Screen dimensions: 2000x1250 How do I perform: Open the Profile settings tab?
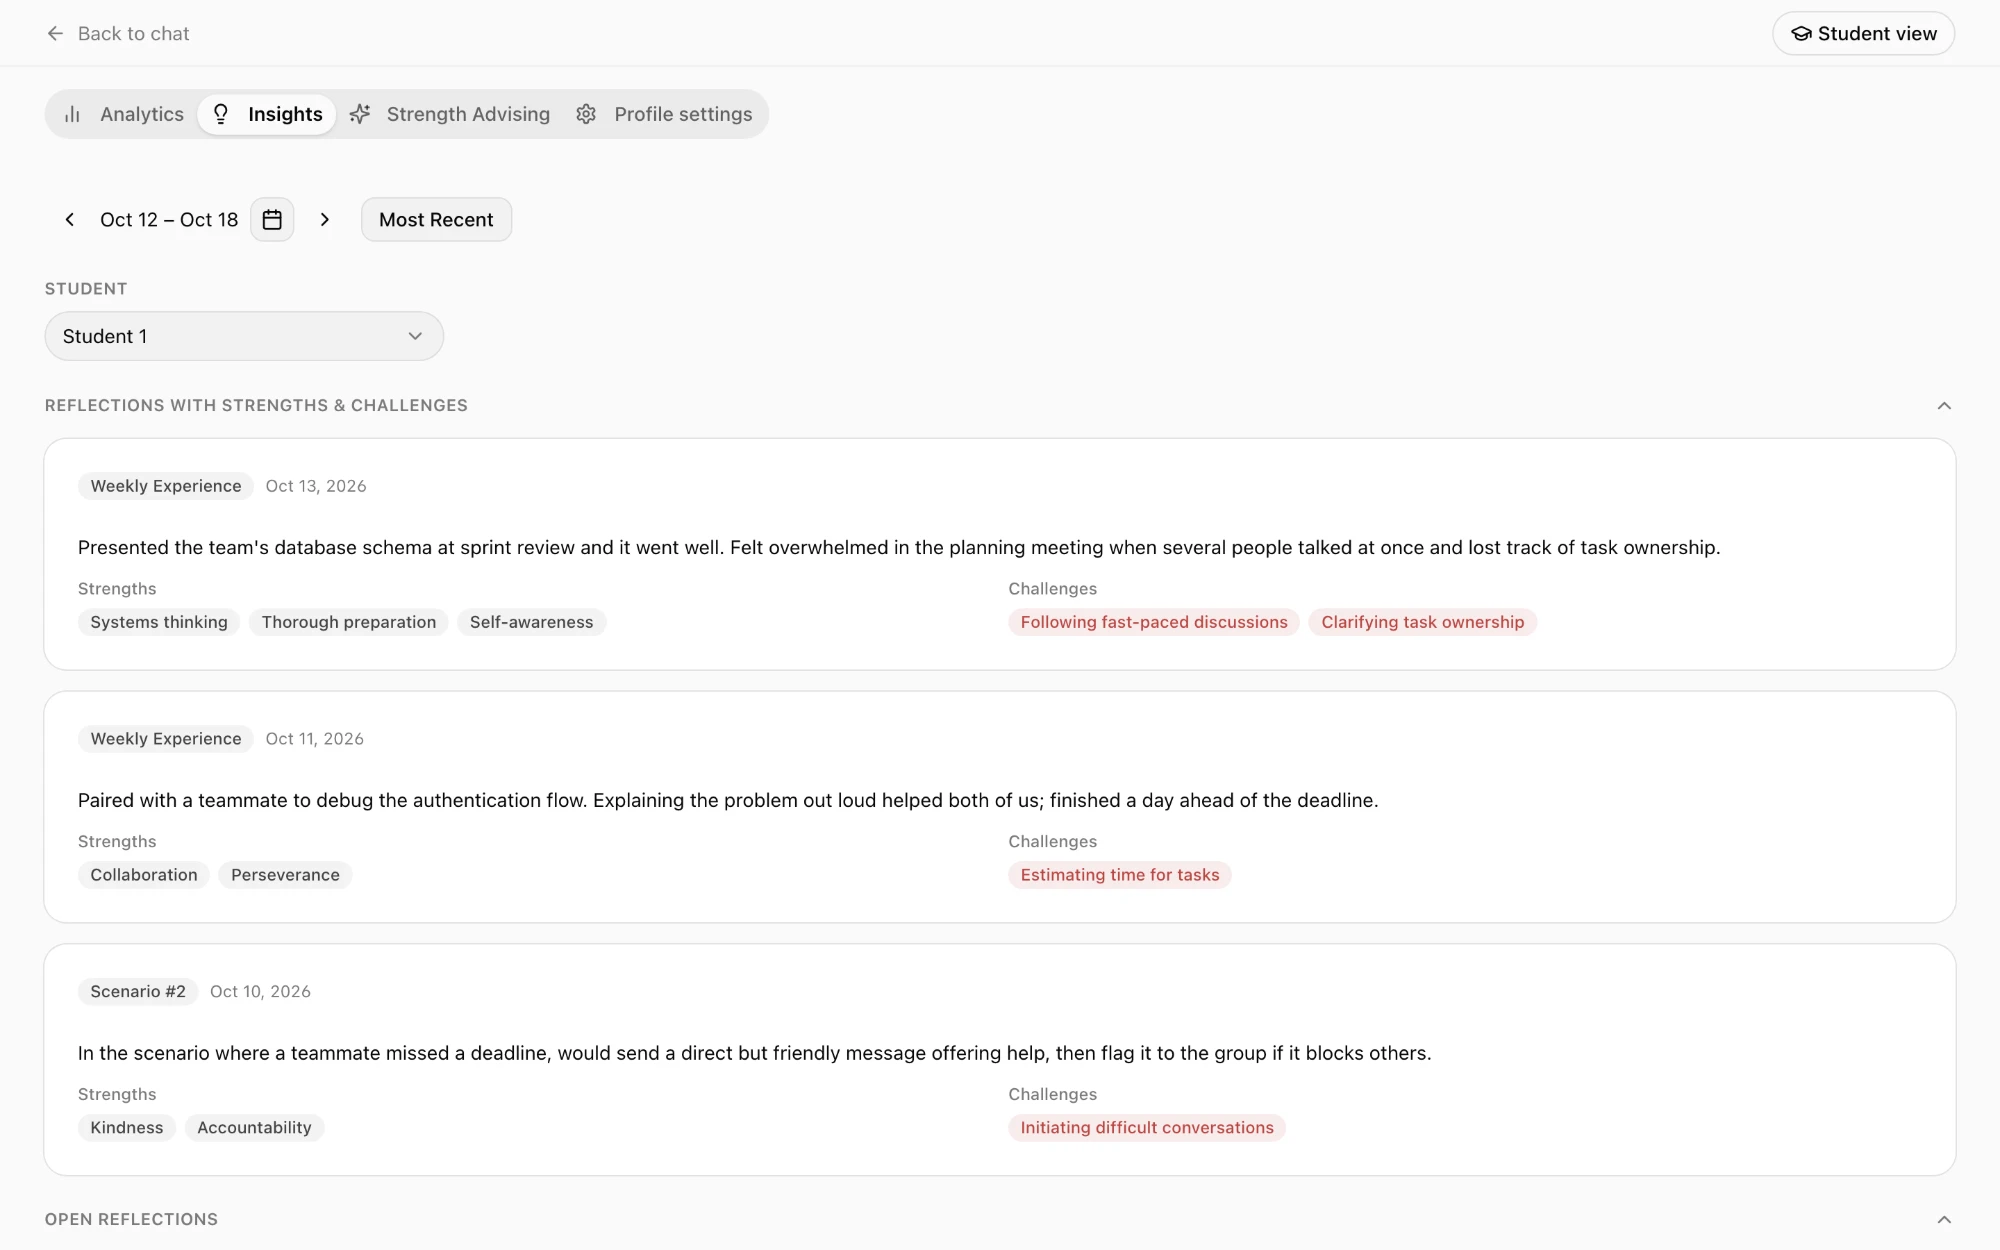click(x=664, y=114)
